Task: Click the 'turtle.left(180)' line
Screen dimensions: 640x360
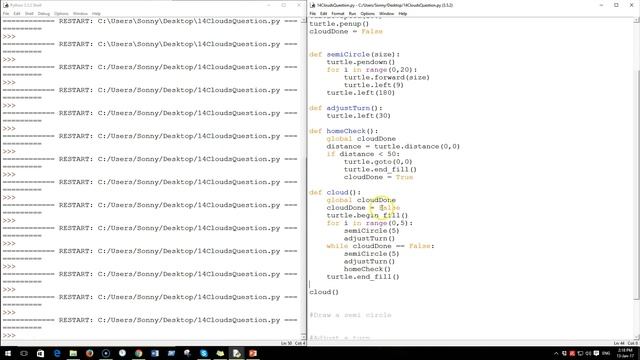Action: tap(360, 93)
